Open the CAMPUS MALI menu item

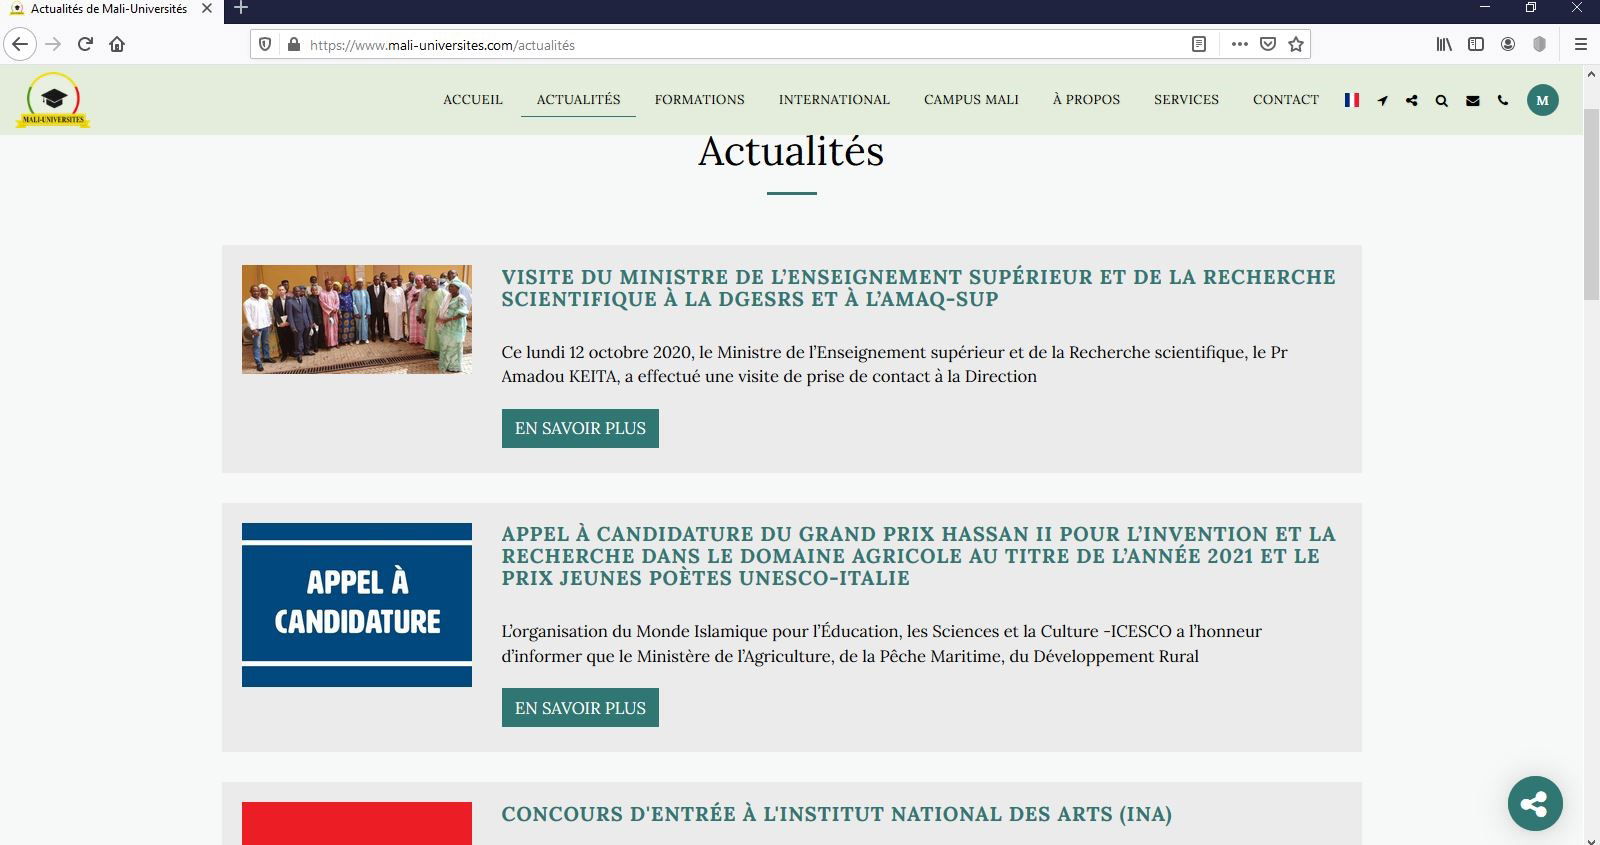click(971, 100)
